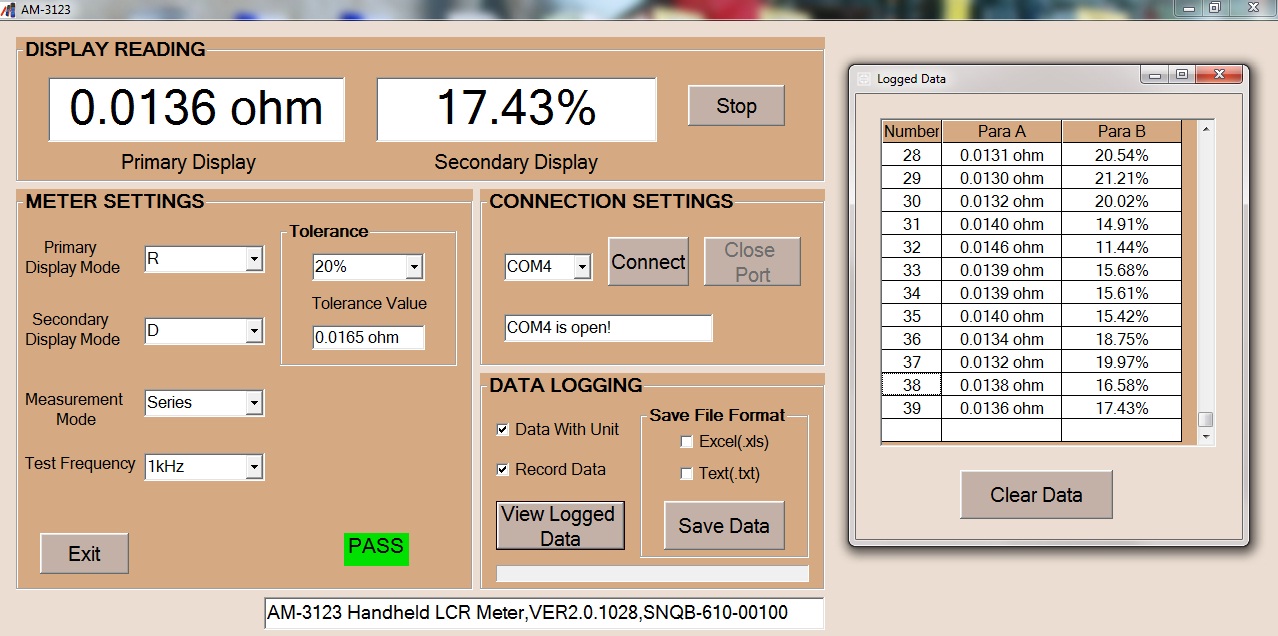Choose a Test Frequency from the dropdown
This screenshot has height=636, width=1278.
pyautogui.click(x=254, y=467)
